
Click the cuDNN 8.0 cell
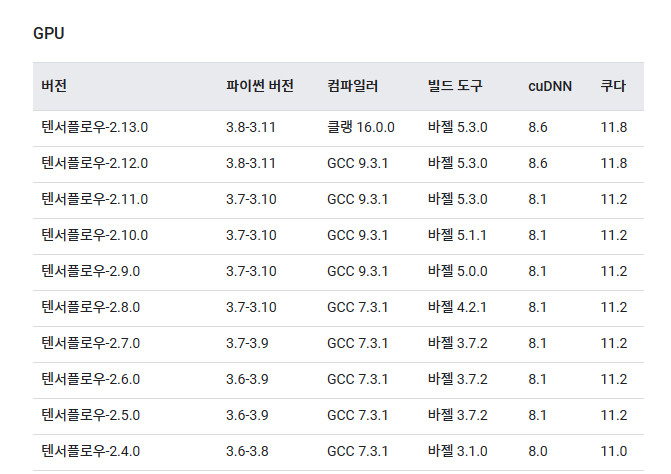point(537,451)
